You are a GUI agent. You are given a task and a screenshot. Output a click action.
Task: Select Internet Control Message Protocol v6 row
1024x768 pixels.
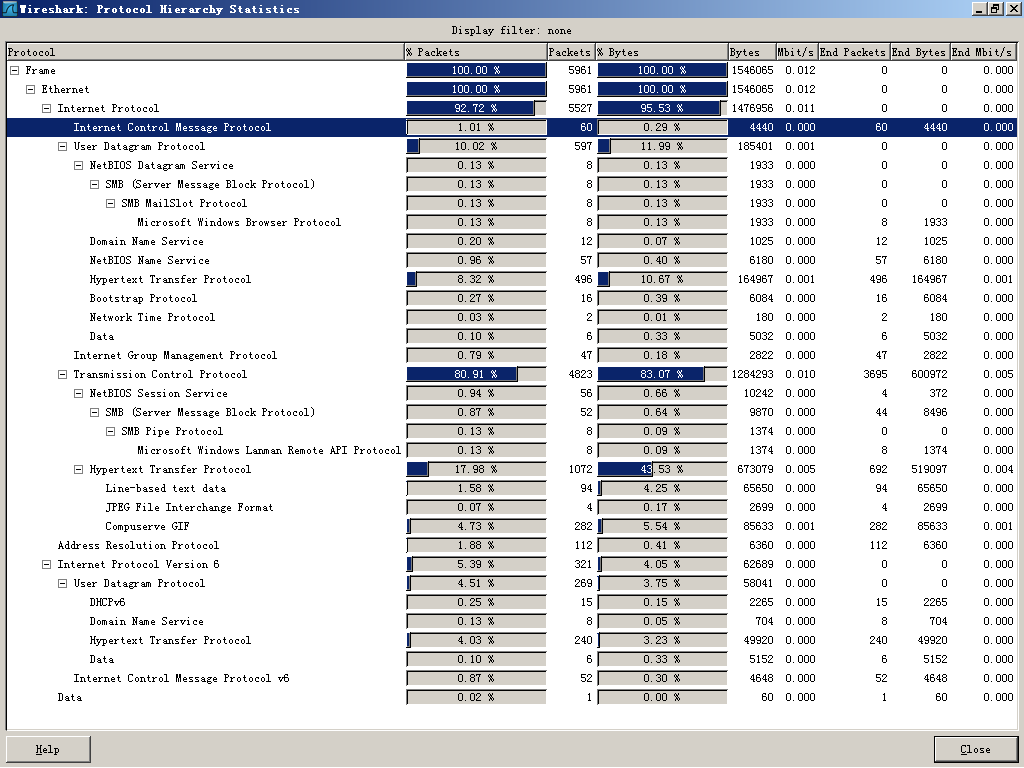click(x=511, y=678)
